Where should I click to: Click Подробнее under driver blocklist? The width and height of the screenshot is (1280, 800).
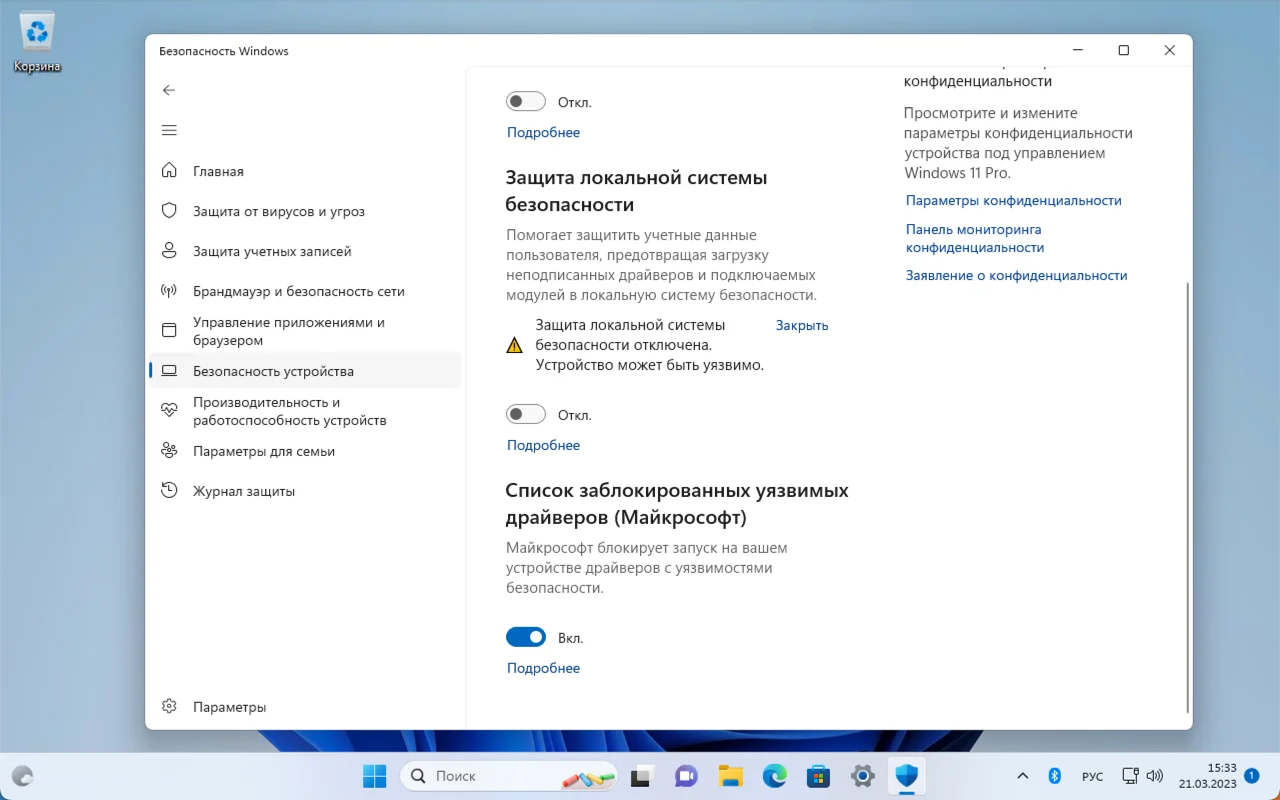(x=543, y=668)
